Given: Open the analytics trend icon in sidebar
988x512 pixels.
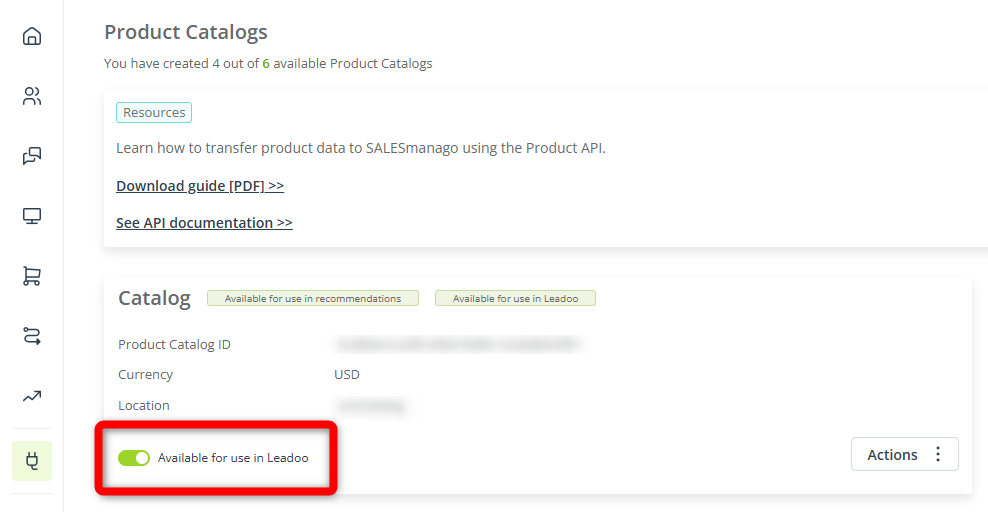Looking at the screenshot, I should tap(32, 396).
